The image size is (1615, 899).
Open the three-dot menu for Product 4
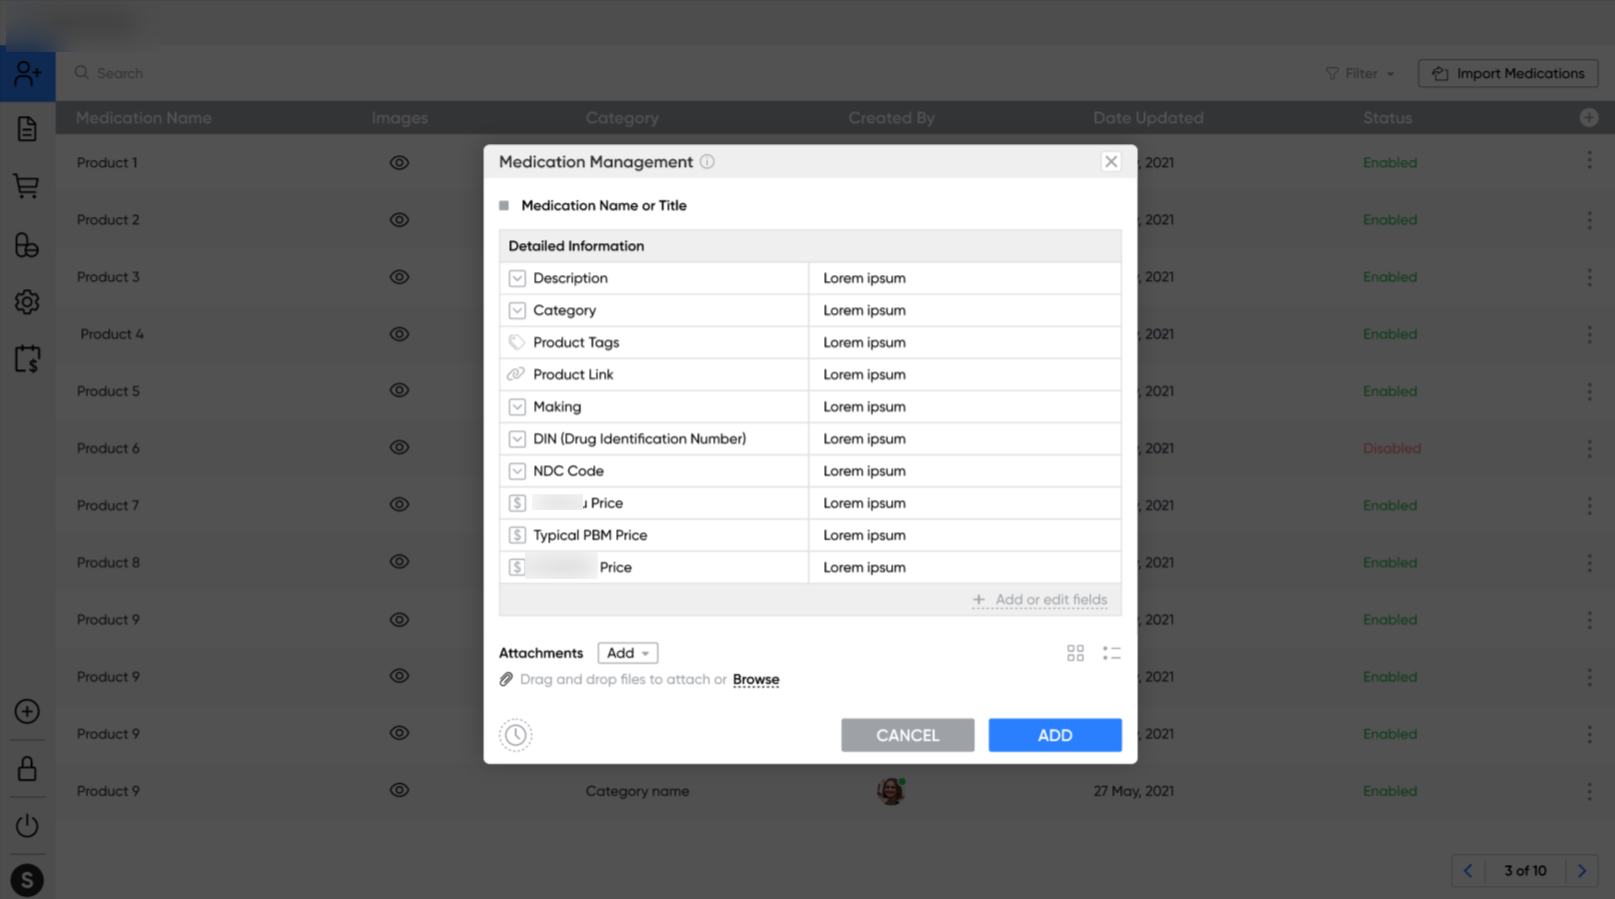click(x=1589, y=334)
